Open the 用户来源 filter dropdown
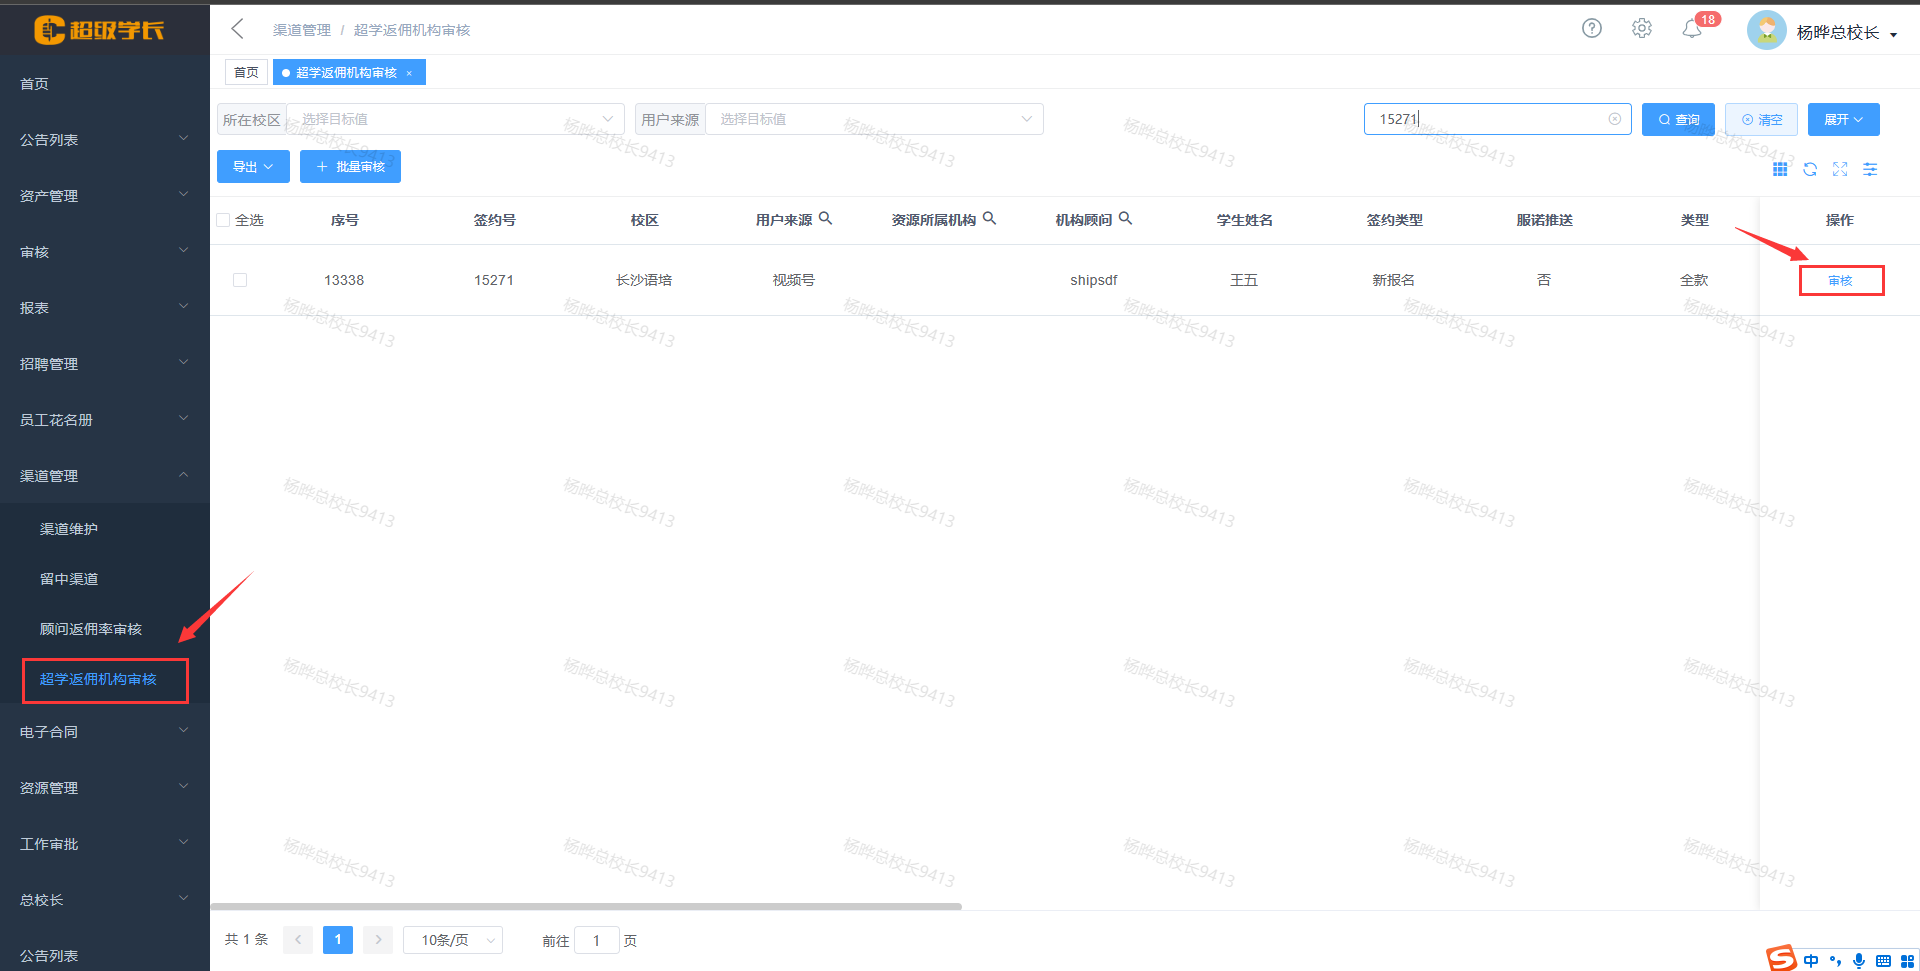1920x971 pixels. (x=874, y=119)
